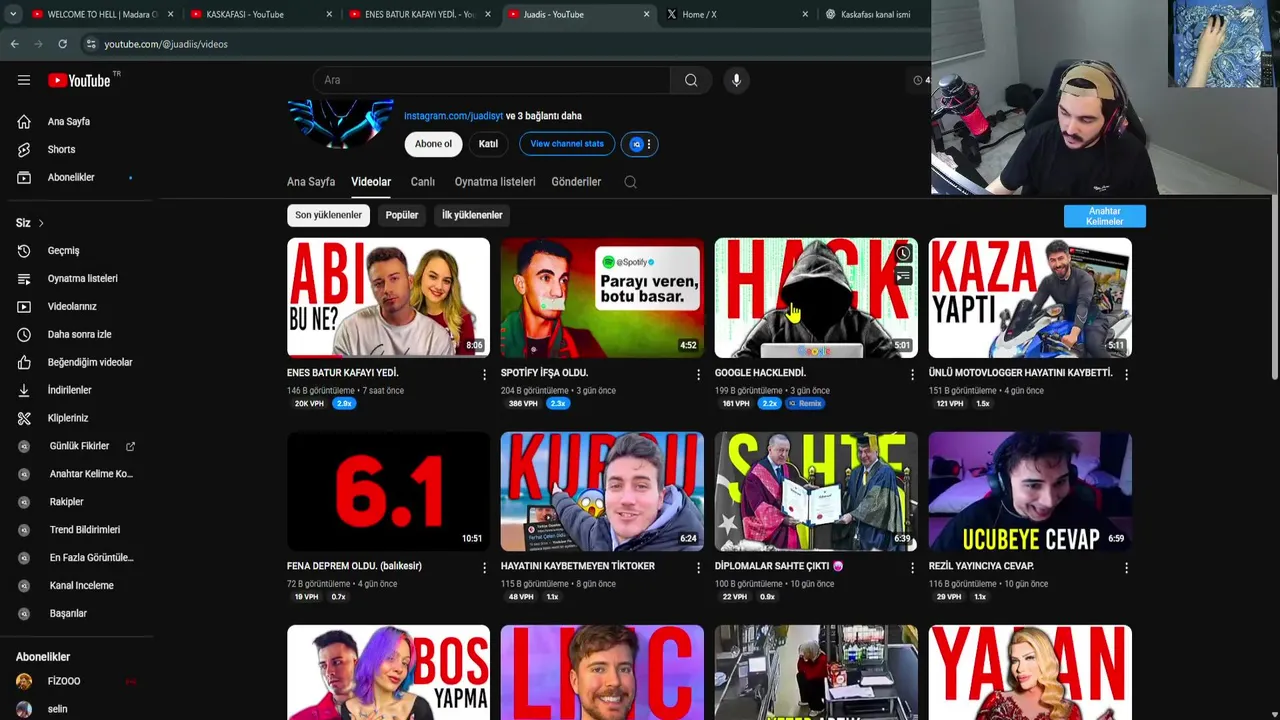Viewport: 1280px width, 720px height.
Task: Switch to the Oynatma listeleri channel tab
Action: 495,182
